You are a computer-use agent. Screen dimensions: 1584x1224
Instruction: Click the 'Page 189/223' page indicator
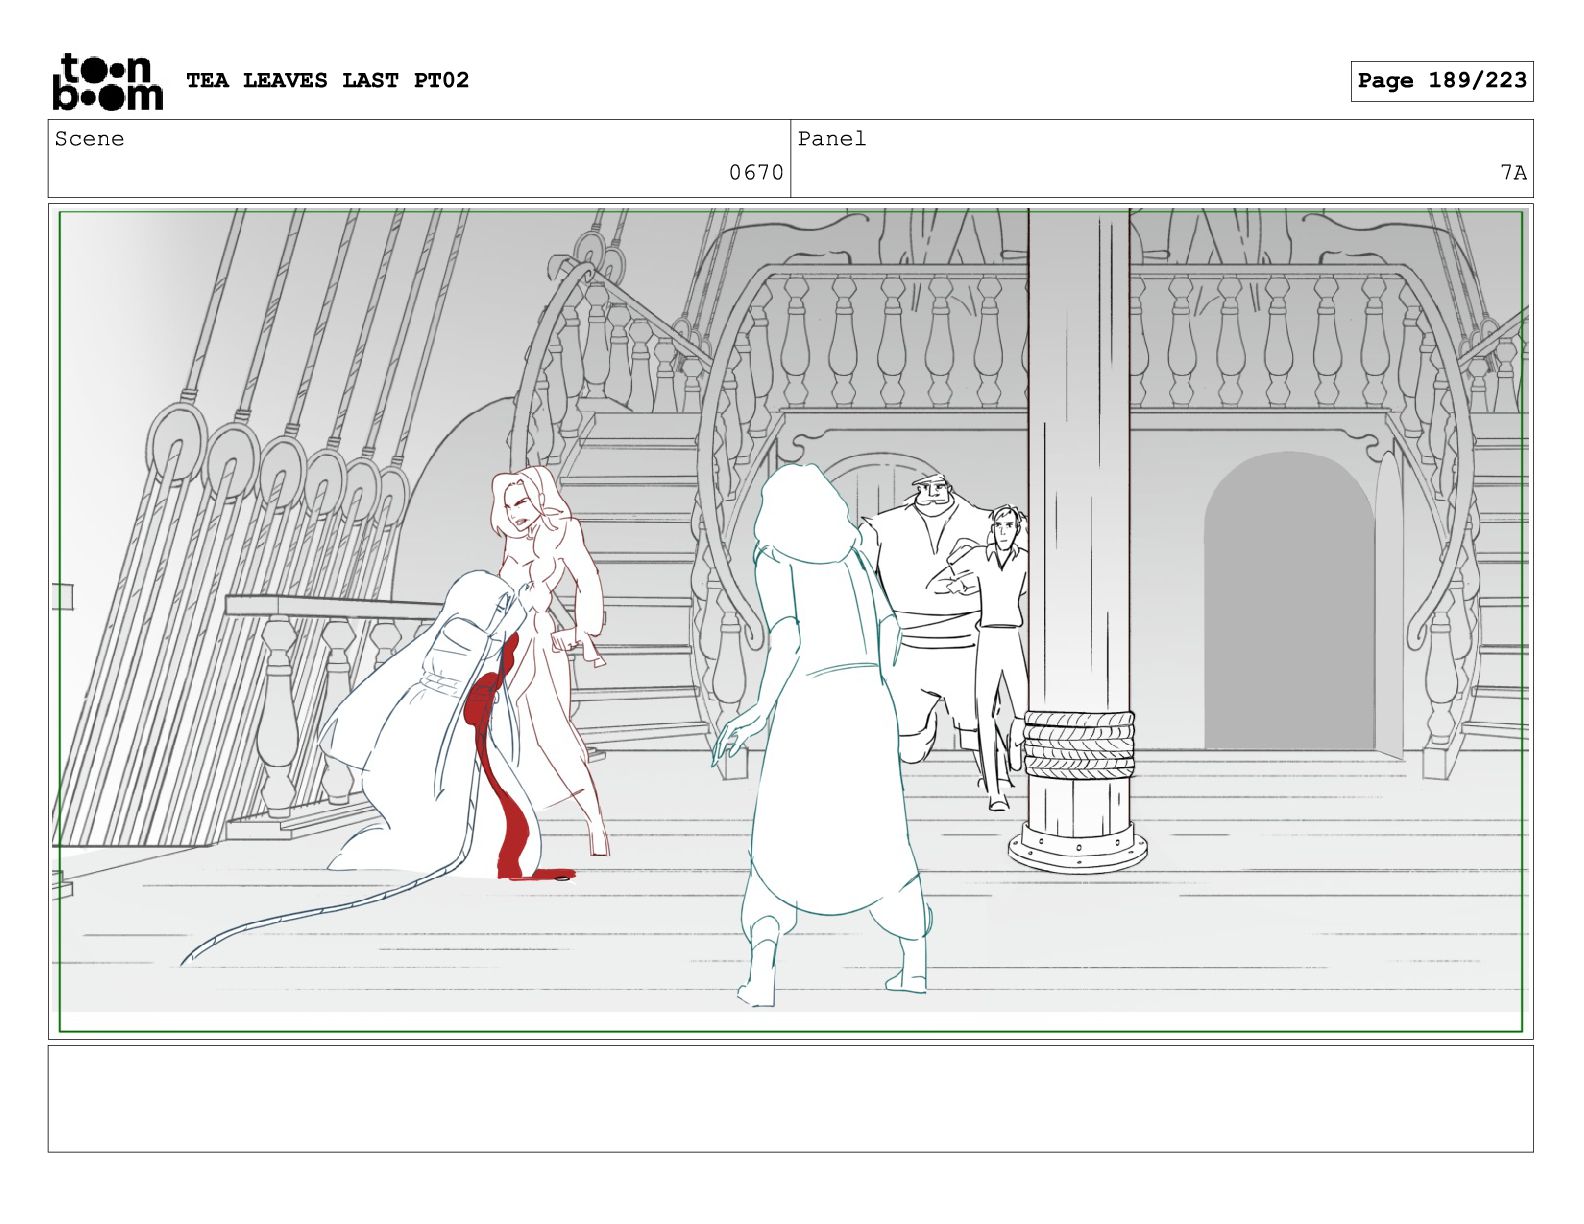[1442, 81]
